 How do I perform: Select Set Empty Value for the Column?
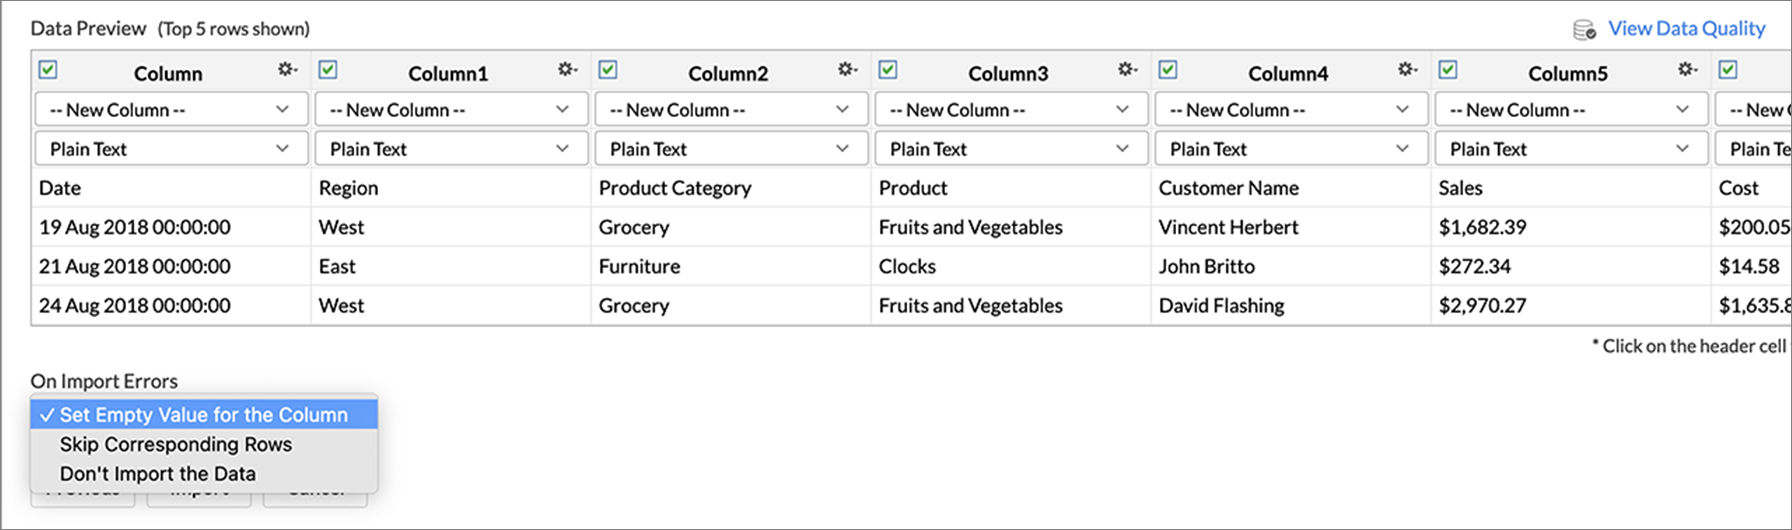pyautogui.click(x=204, y=415)
